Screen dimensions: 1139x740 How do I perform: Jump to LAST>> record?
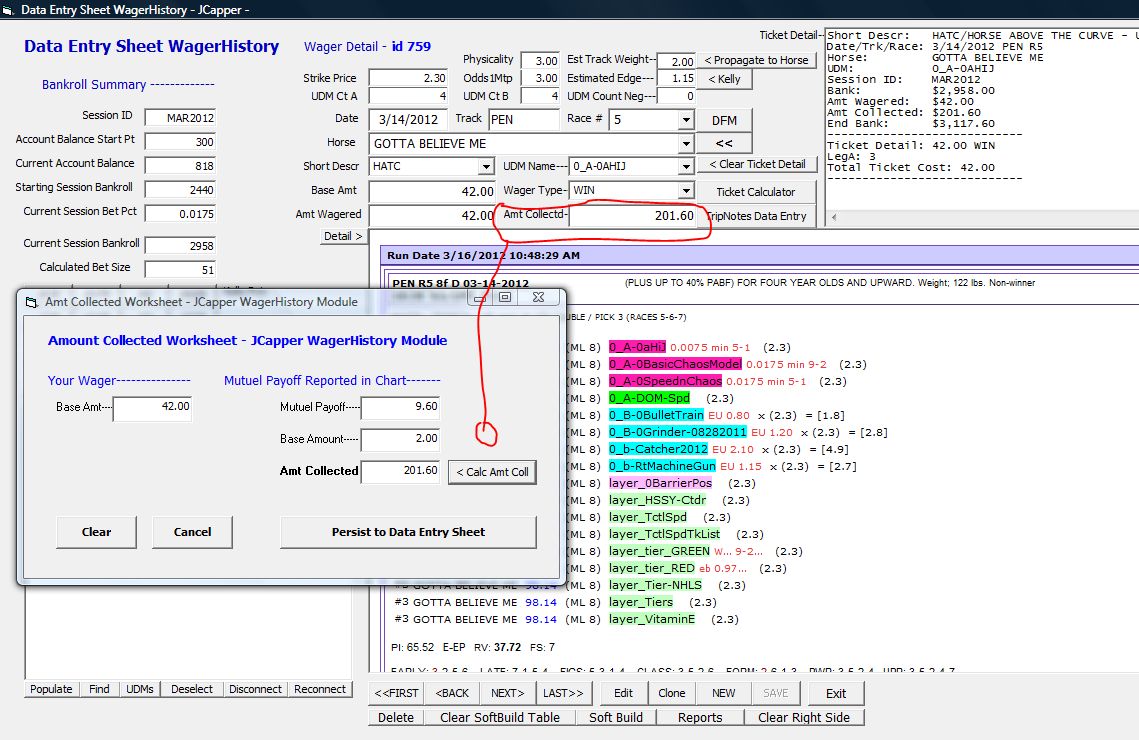click(563, 694)
